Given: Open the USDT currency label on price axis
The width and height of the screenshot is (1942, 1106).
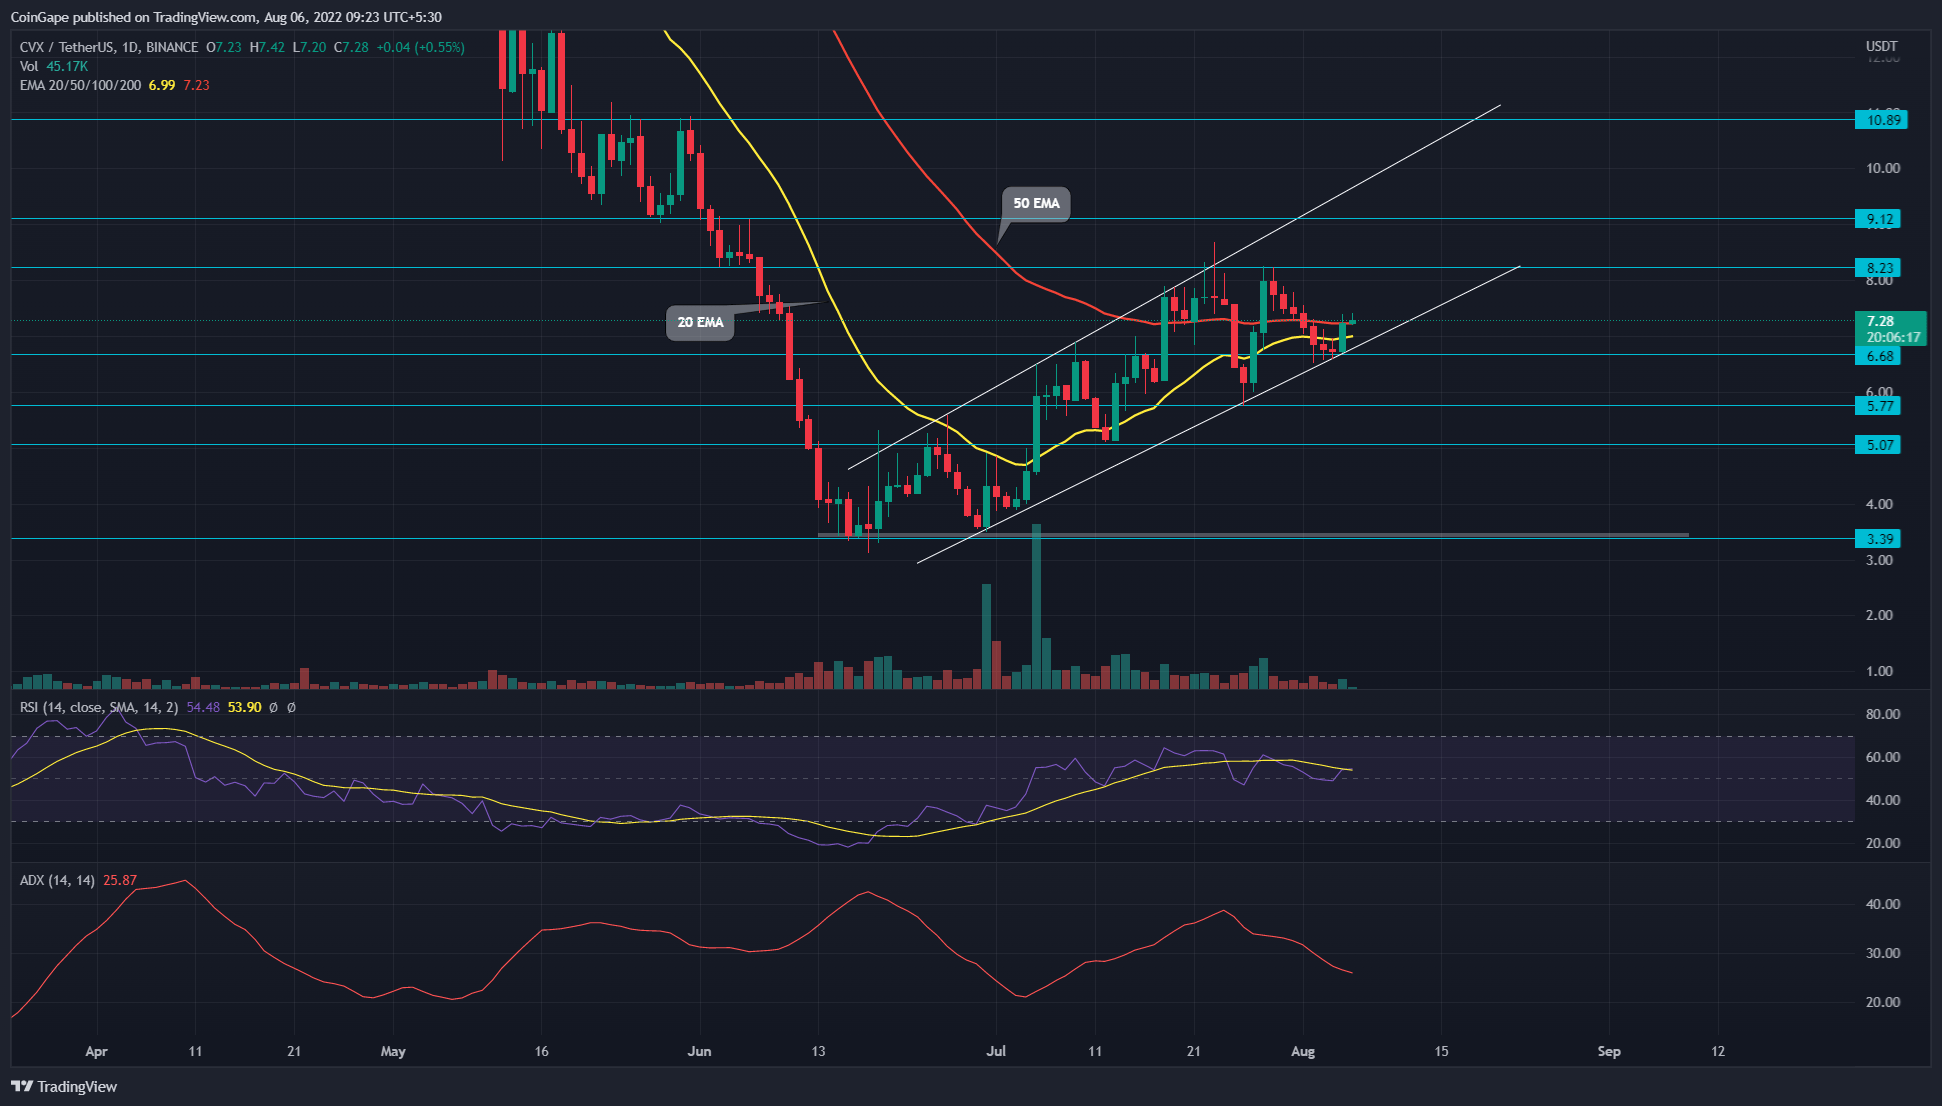Looking at the screenshot, I should pyautogui.click(x=1881, y=46).
